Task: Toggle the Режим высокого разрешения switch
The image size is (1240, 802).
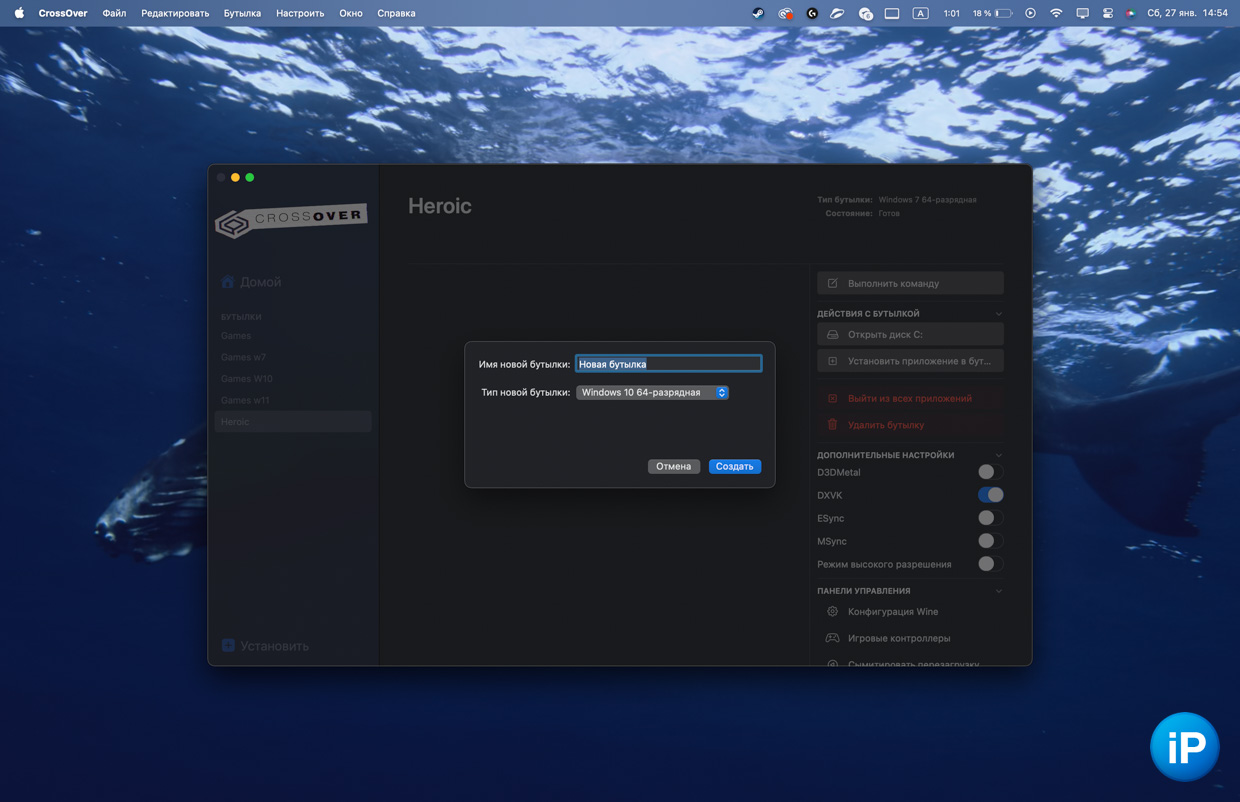Action: coord(989,564)
